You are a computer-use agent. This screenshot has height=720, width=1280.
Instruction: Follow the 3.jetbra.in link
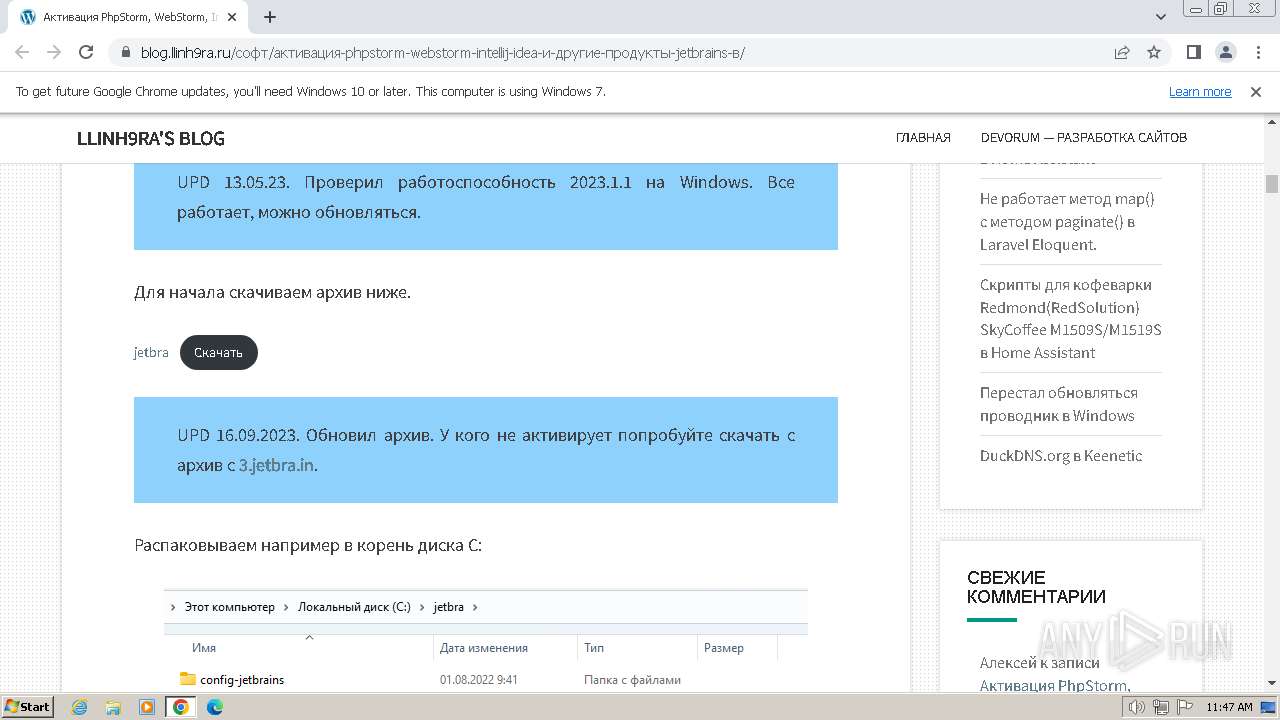coord(277,465)
